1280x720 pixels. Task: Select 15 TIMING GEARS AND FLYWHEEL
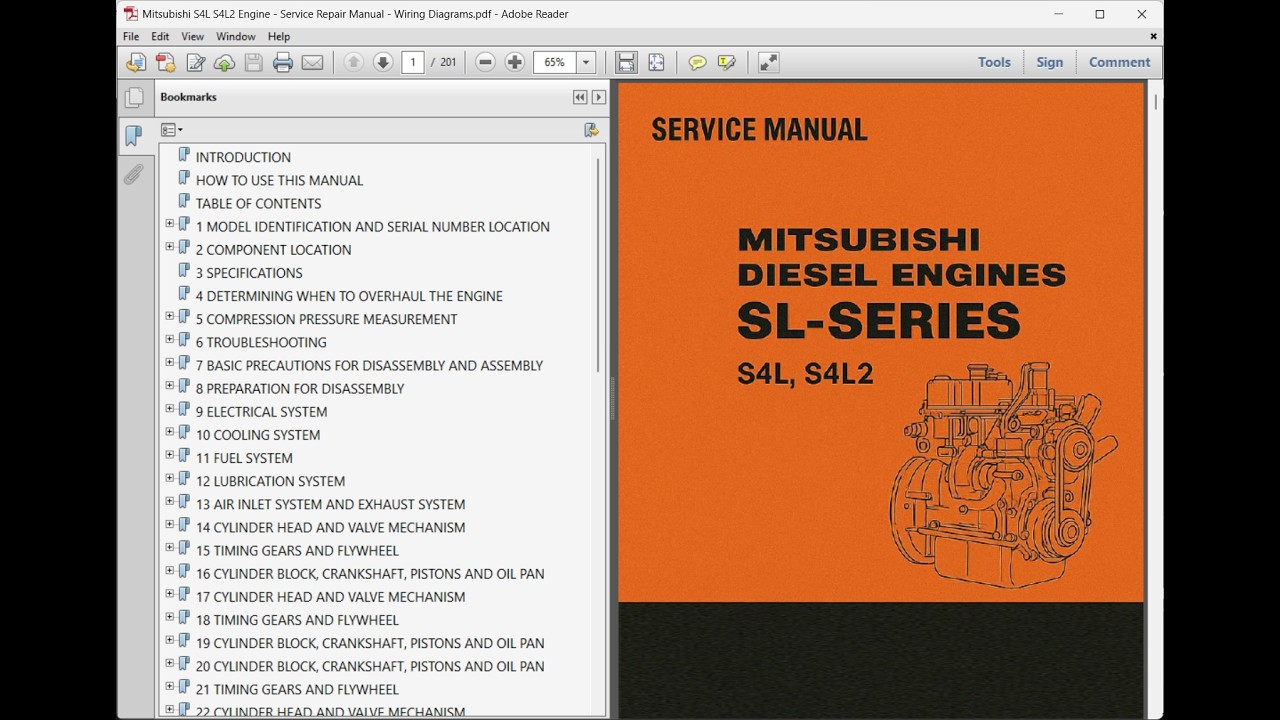pos(297,550)
